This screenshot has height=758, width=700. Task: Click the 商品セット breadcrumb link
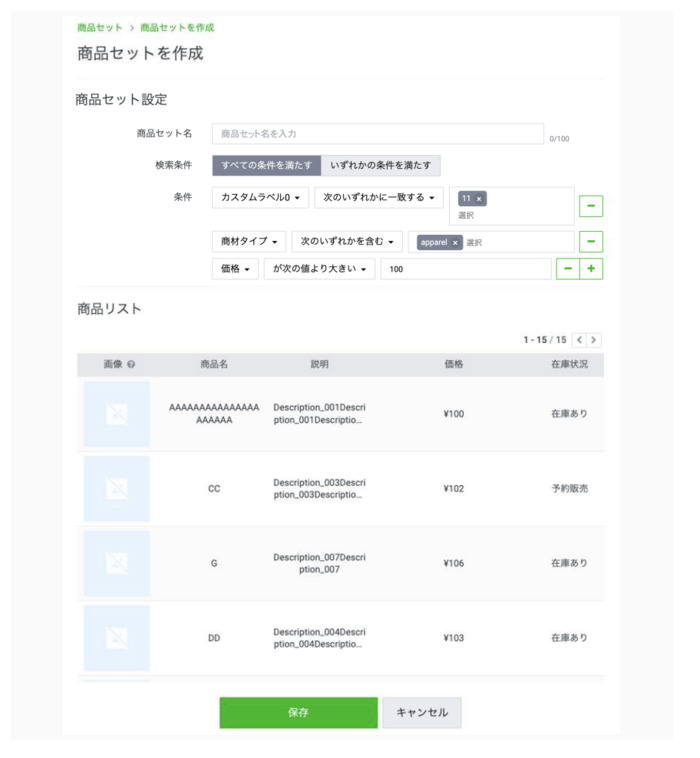pyautogui.click(x=99, y=27)
